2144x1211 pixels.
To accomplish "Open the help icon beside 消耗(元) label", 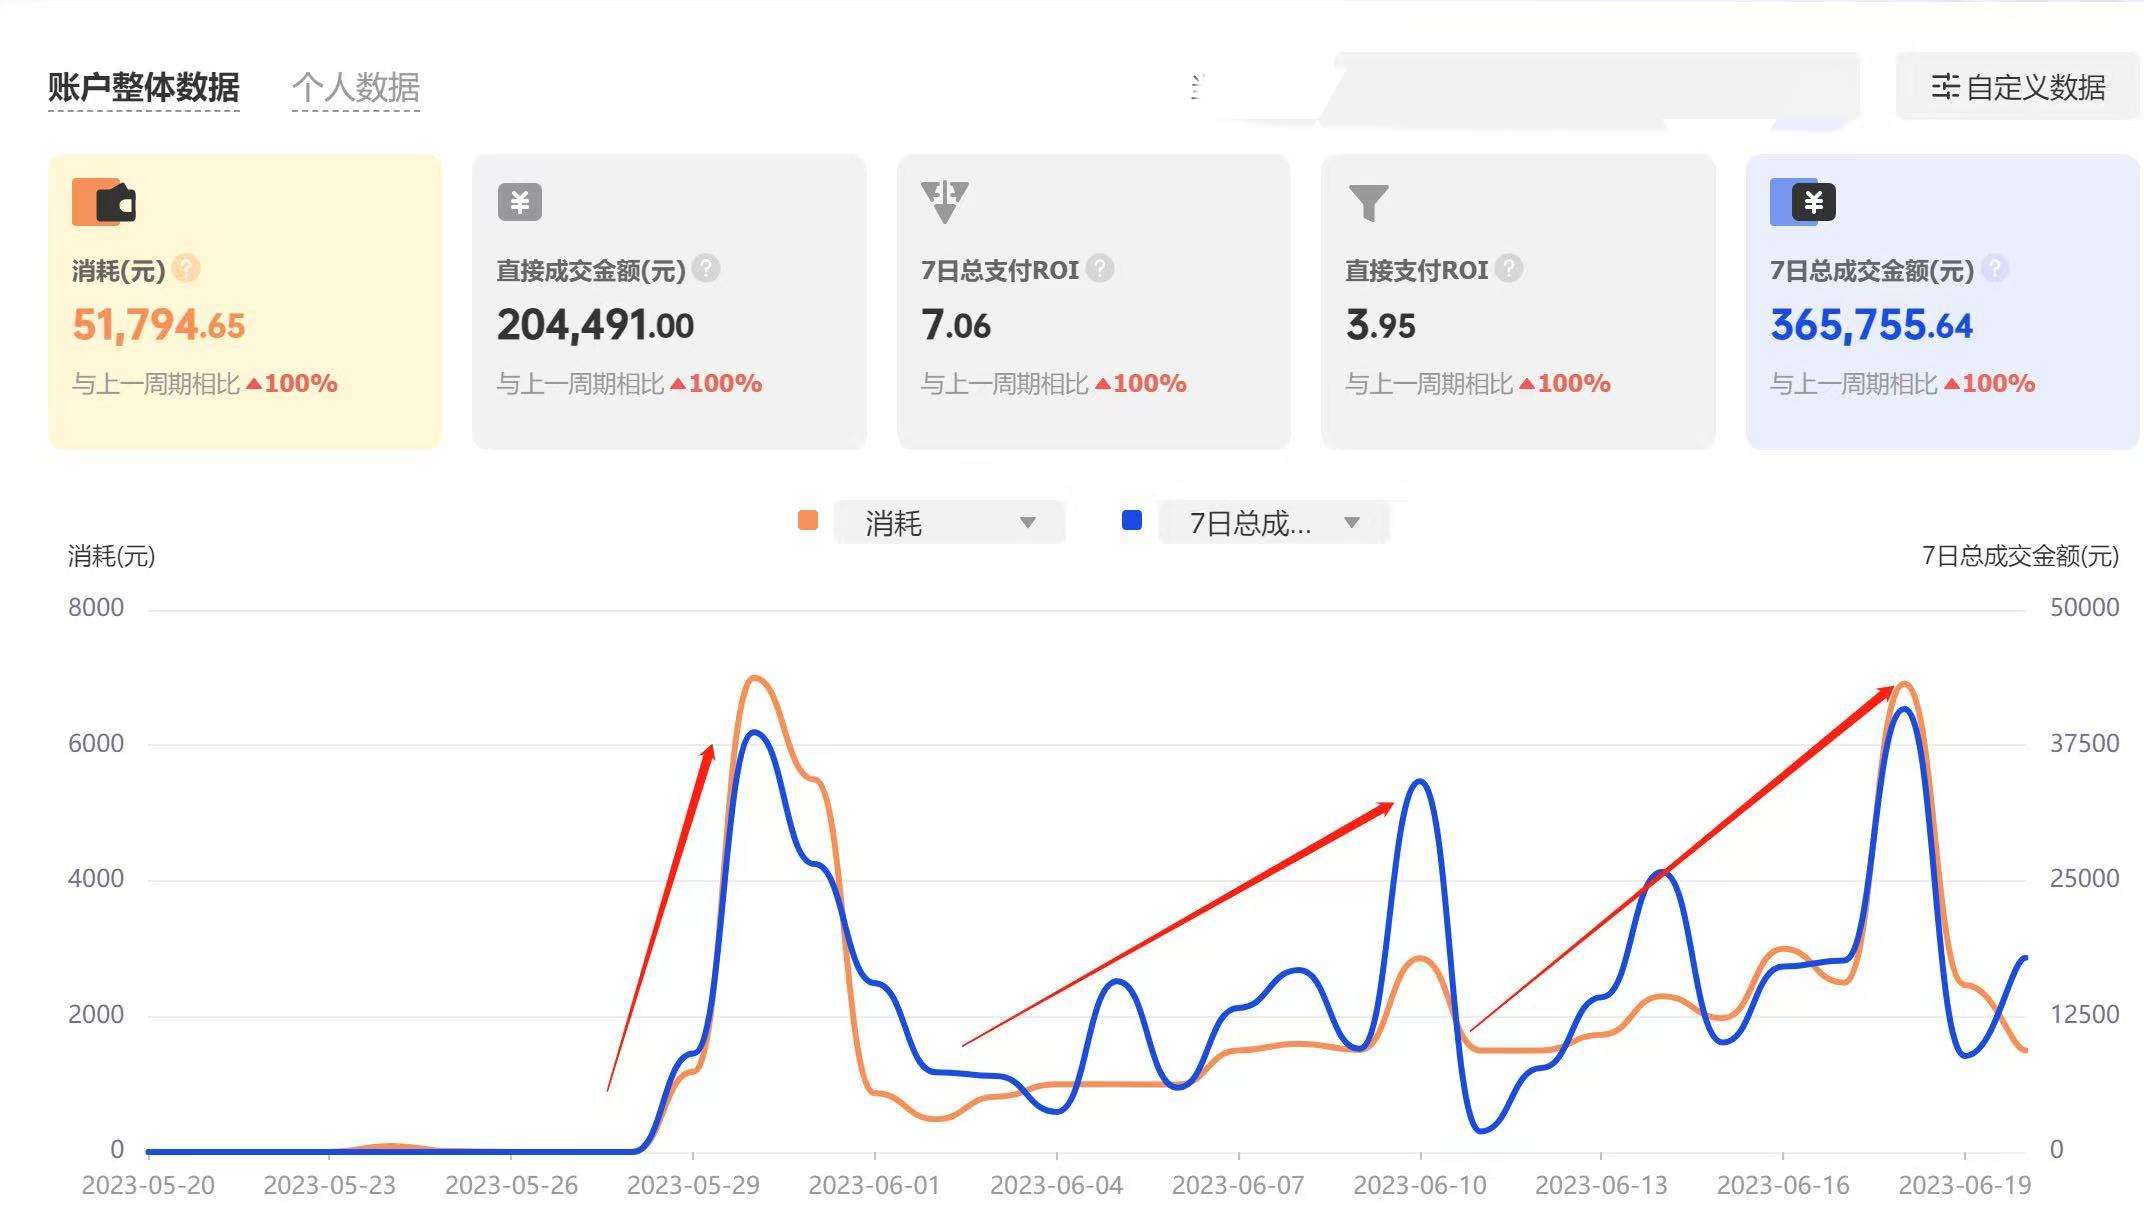I will click(186, 268).
